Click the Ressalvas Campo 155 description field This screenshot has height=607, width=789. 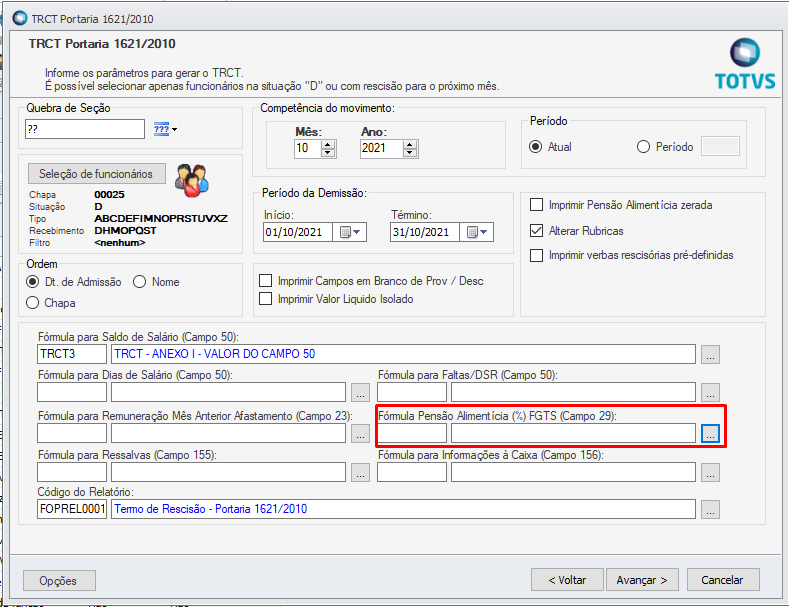coord(228,472)
